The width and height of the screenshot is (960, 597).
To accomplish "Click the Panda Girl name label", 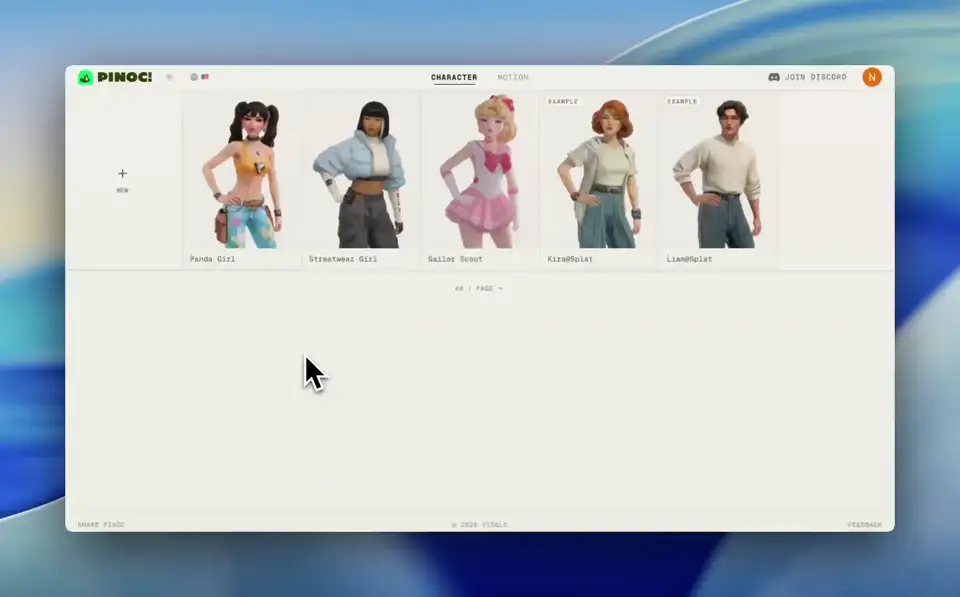I will (x=212, y=259).
